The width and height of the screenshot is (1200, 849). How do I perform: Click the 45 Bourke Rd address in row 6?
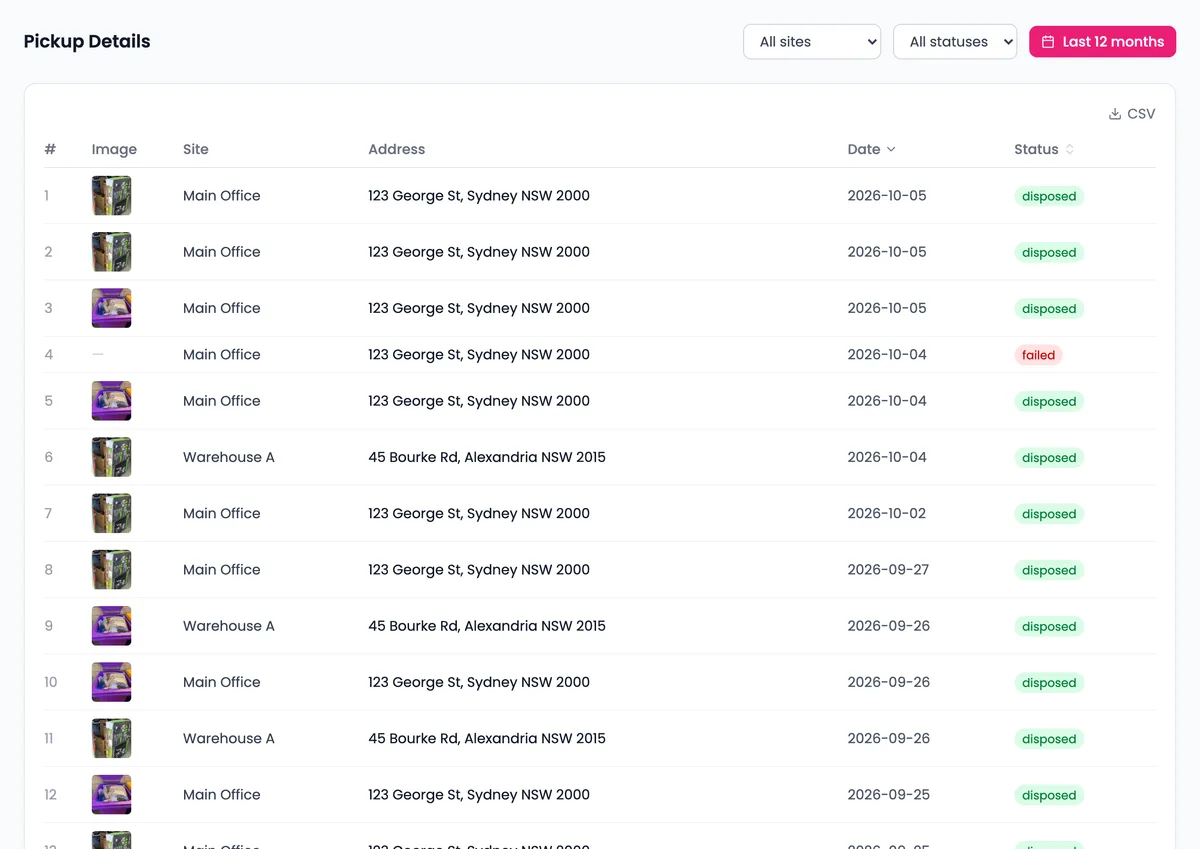[x=487, y=457]
